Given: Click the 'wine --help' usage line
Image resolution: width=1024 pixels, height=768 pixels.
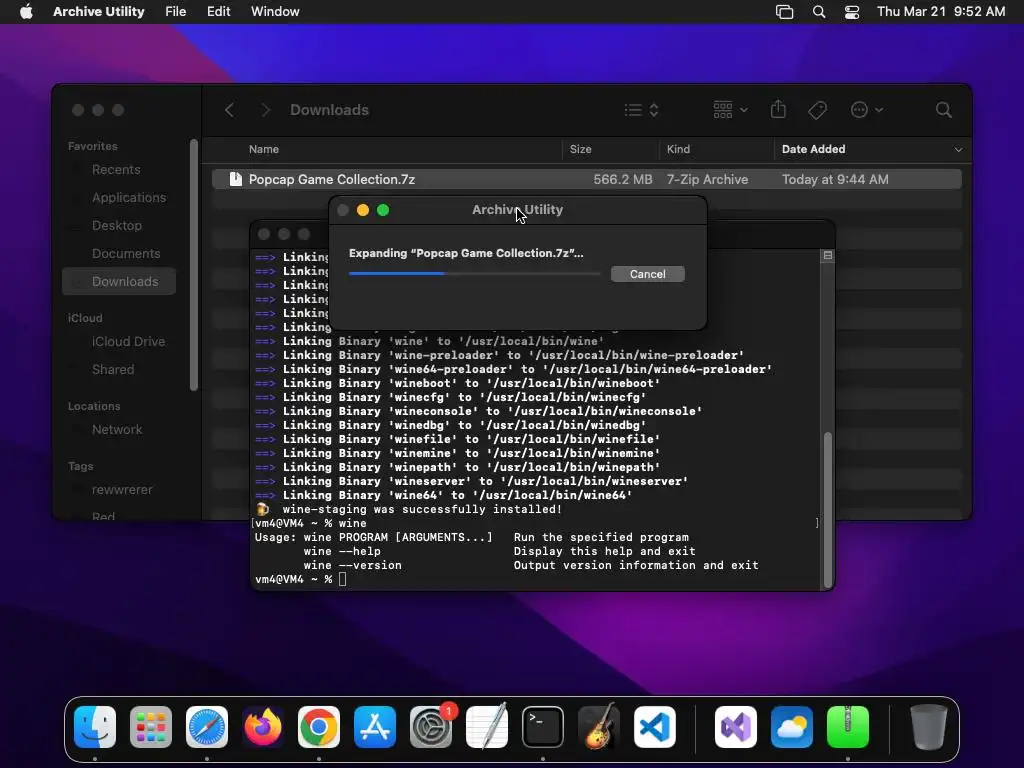Looking at the screenshot, I should click(x=500, y=552).
